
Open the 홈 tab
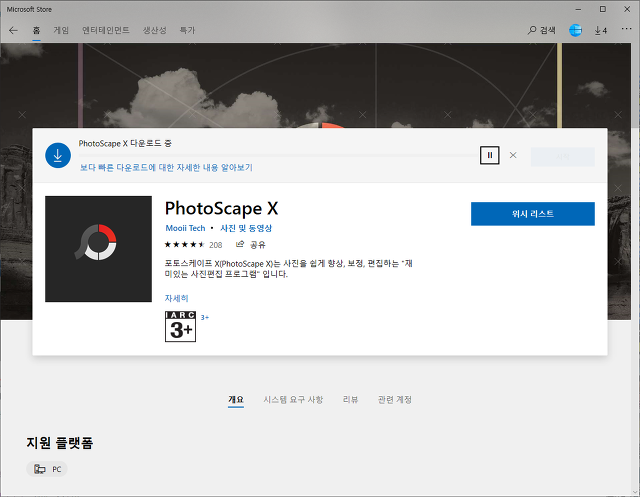coord(36,30)
